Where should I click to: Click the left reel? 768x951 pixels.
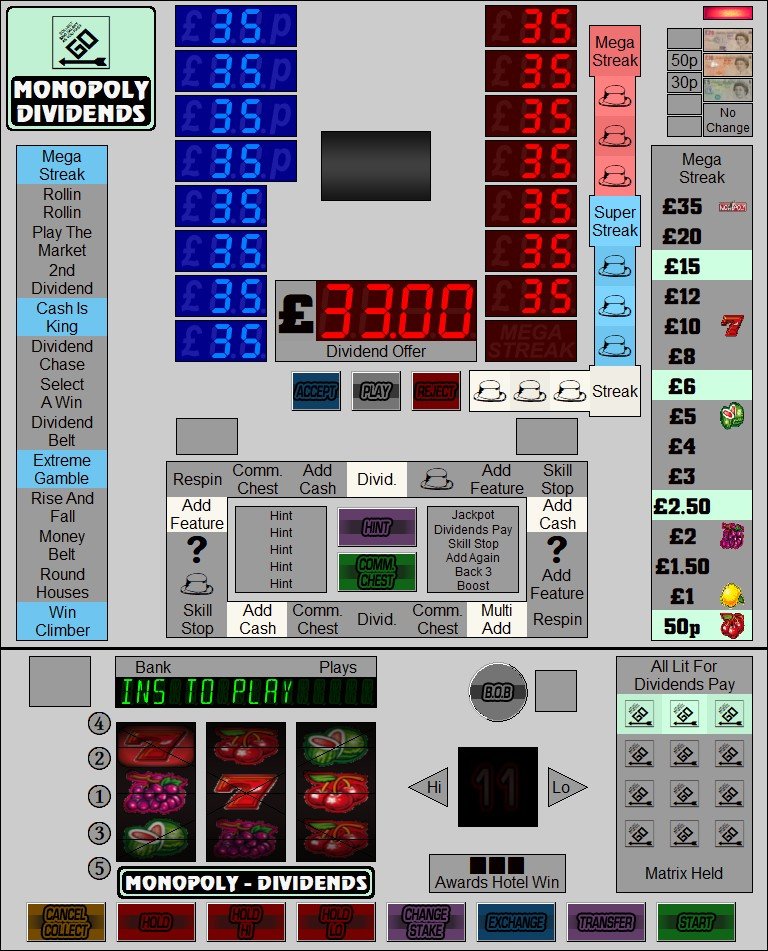coord(156,791)
